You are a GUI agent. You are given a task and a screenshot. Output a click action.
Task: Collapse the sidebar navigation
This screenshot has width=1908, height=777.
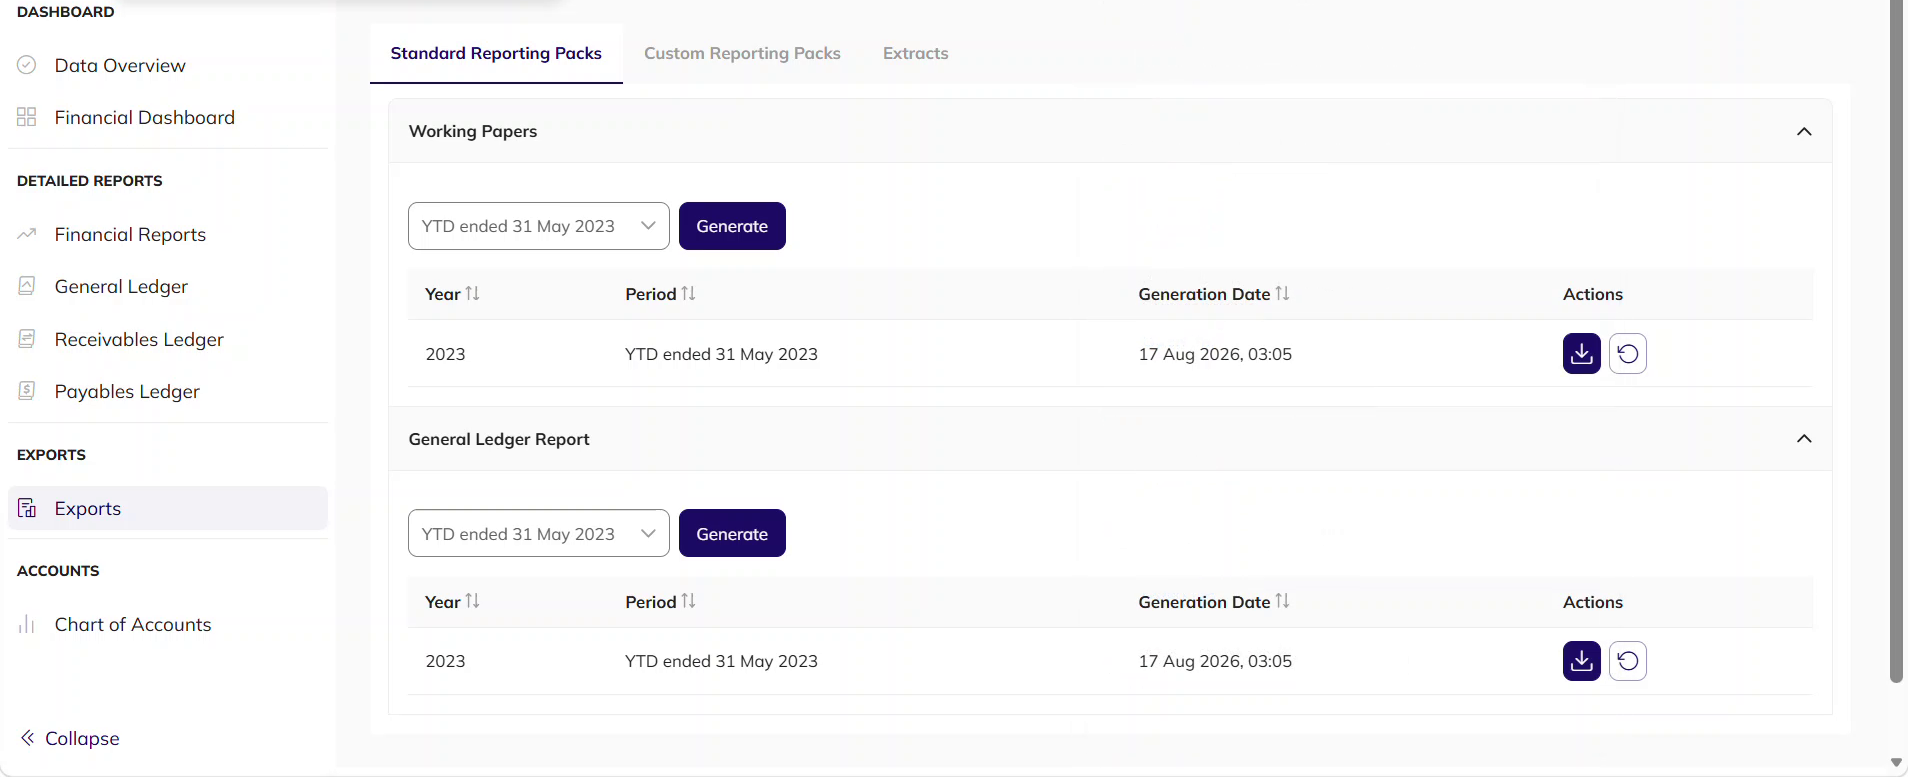70,738
